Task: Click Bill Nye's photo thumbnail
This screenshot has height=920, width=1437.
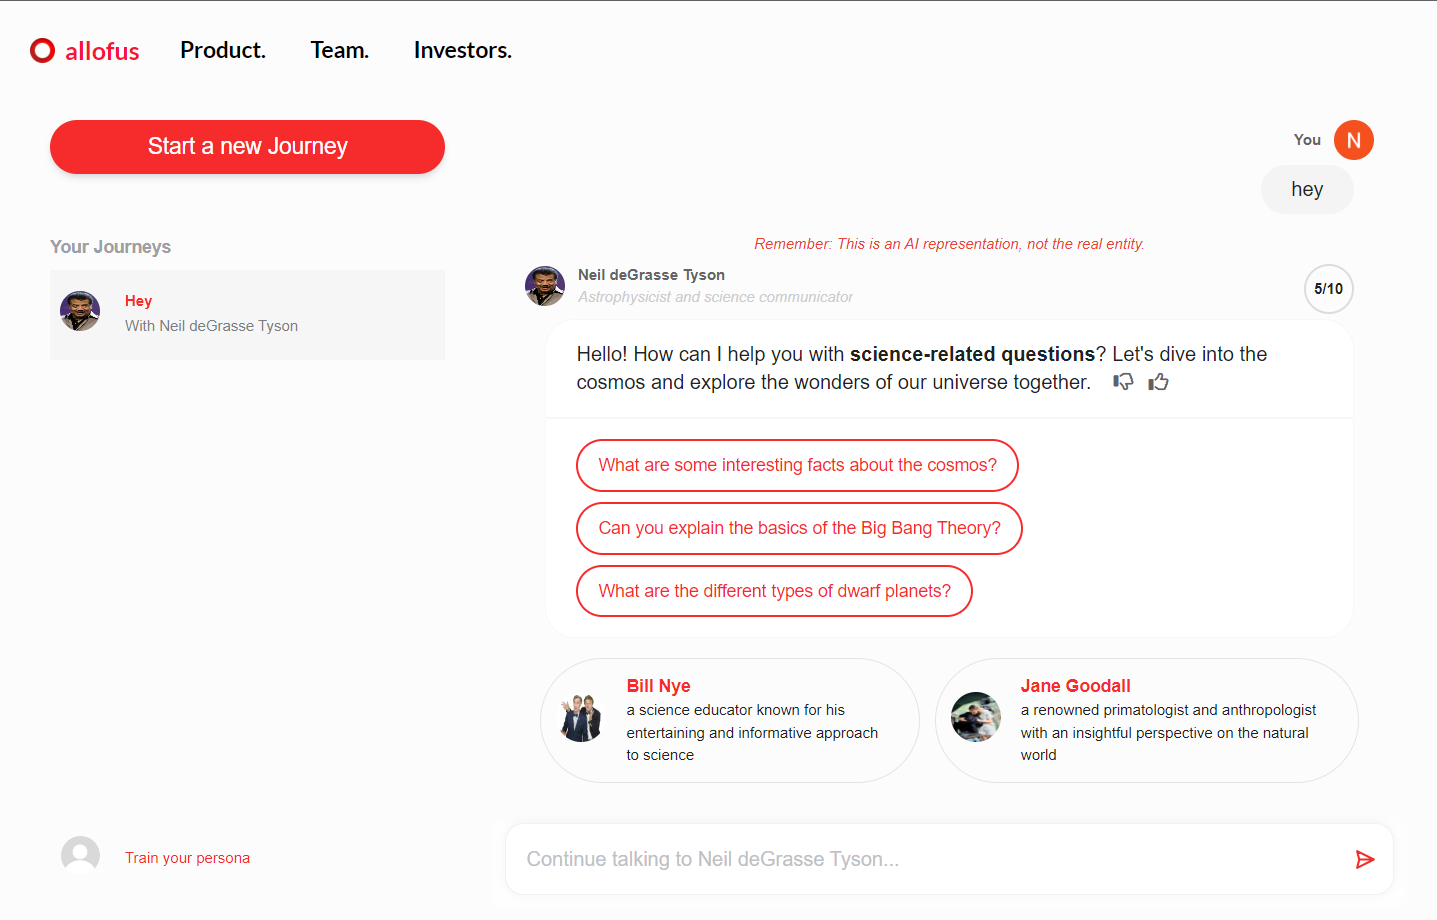Action: coord(581,717)
